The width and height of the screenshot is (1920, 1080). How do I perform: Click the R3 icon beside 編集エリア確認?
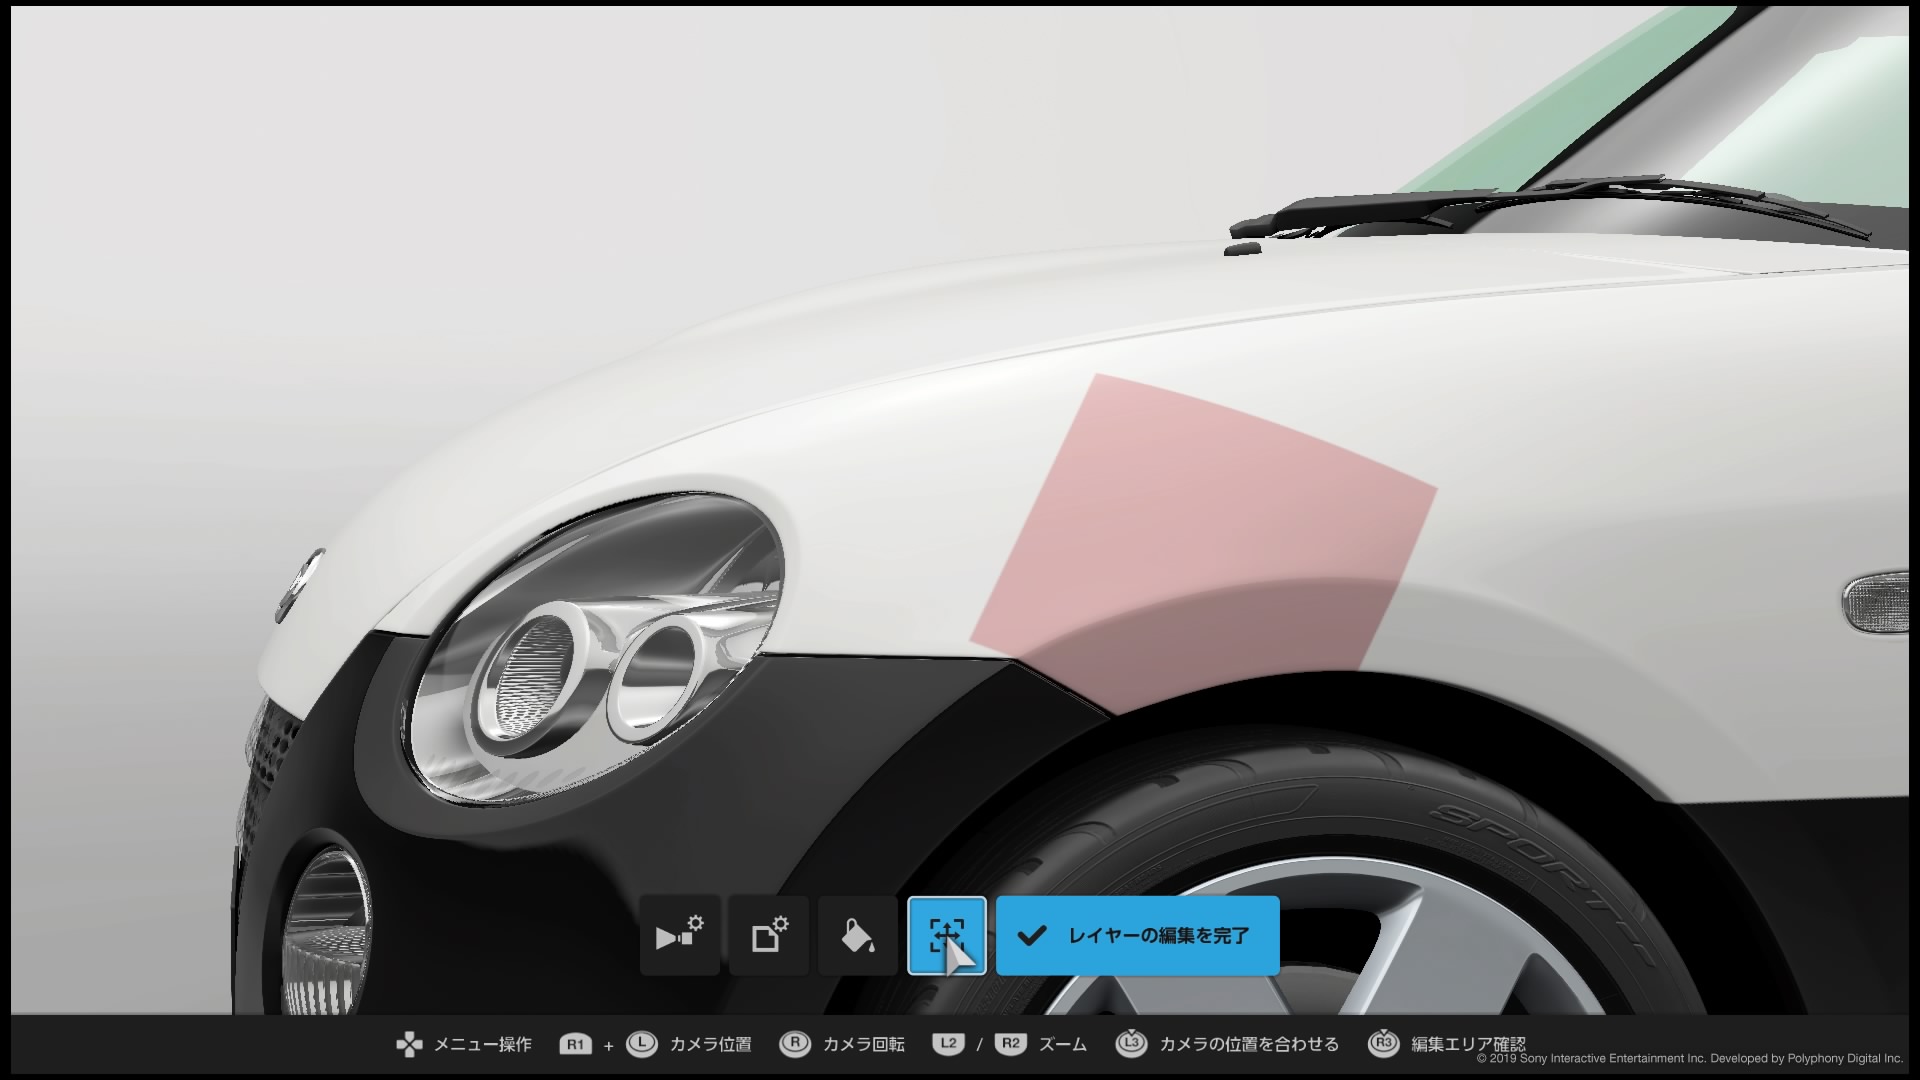[1382, 1043]
